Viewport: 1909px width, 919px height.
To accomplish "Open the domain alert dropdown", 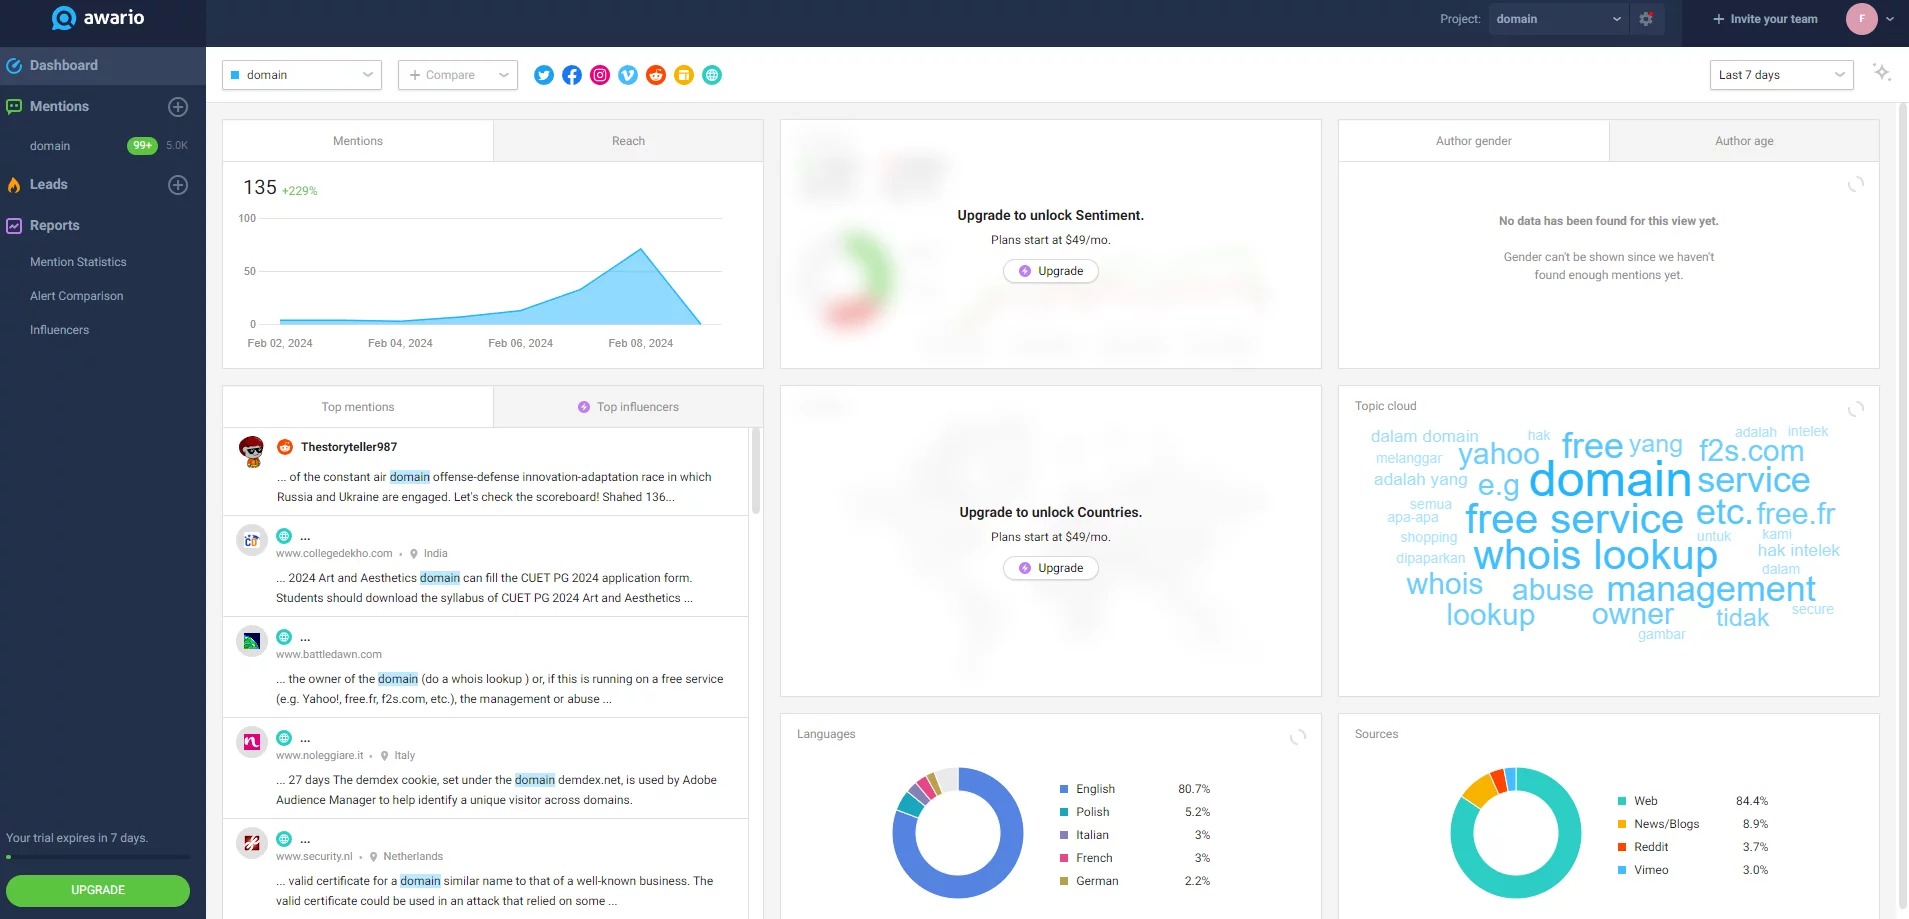I will (x=302, y=75).
